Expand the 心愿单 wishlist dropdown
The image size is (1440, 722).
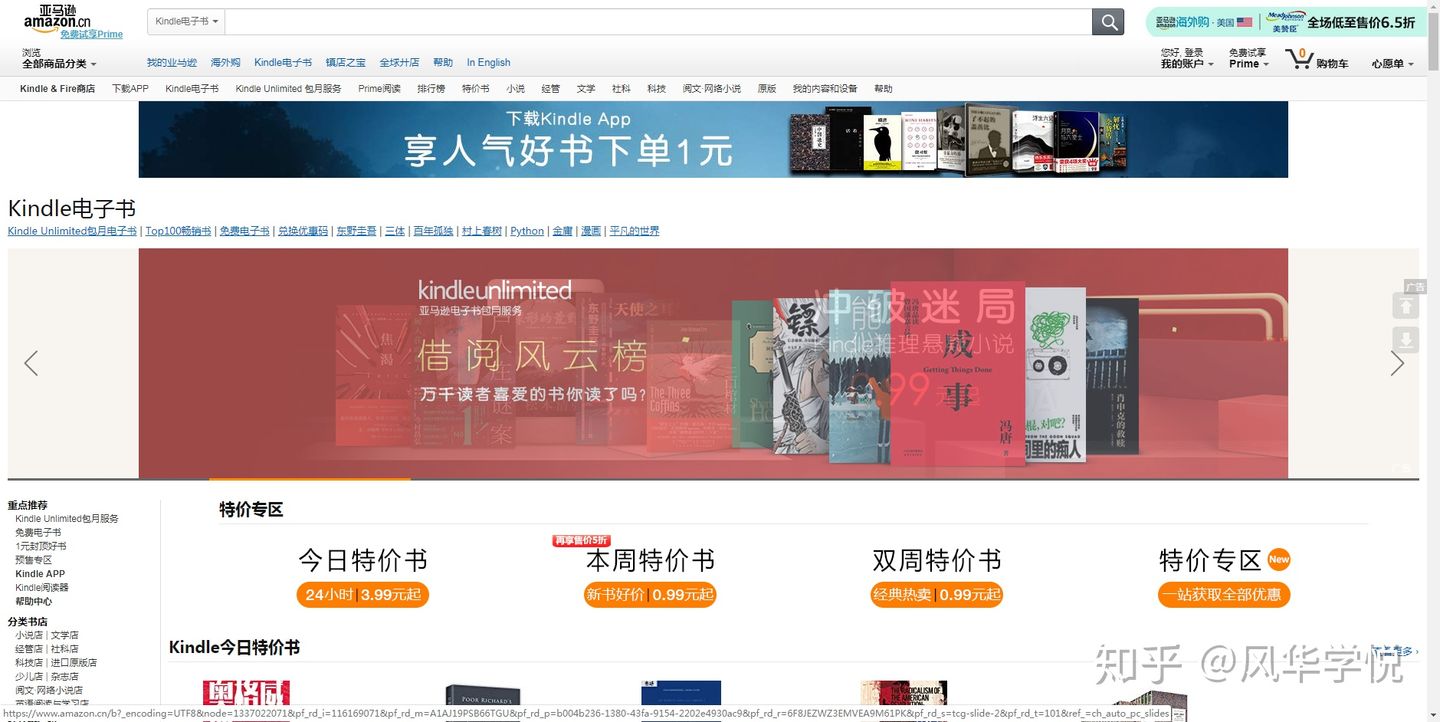(x=1393, y=64)
